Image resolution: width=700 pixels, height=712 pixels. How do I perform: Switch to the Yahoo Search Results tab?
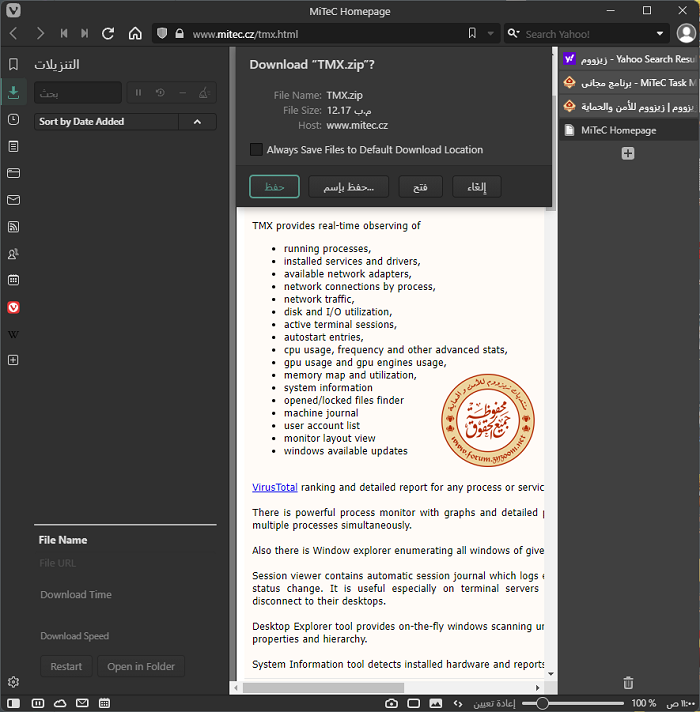(x=628, y=59)
